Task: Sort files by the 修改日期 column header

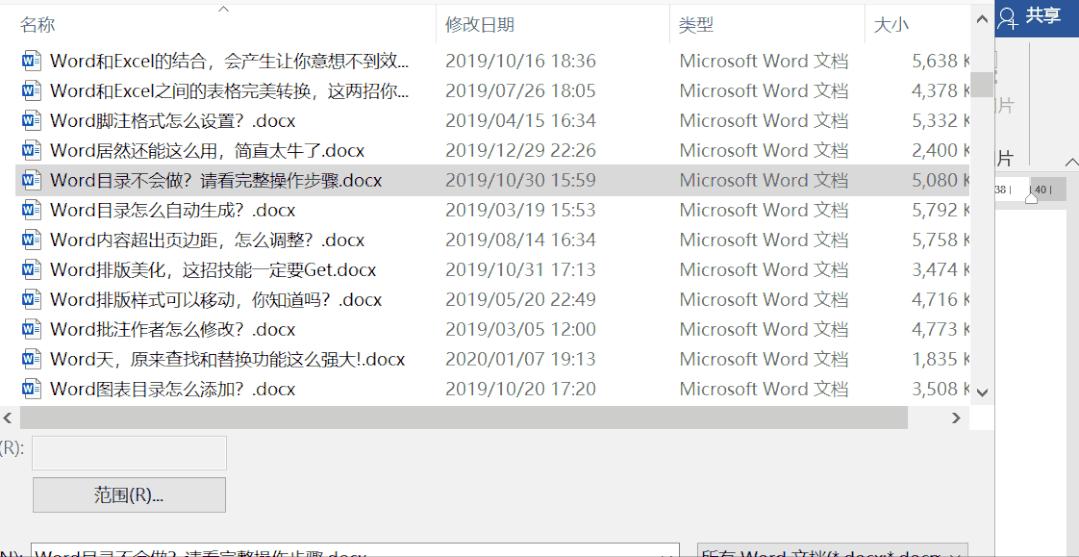Action: click(480, 25)
